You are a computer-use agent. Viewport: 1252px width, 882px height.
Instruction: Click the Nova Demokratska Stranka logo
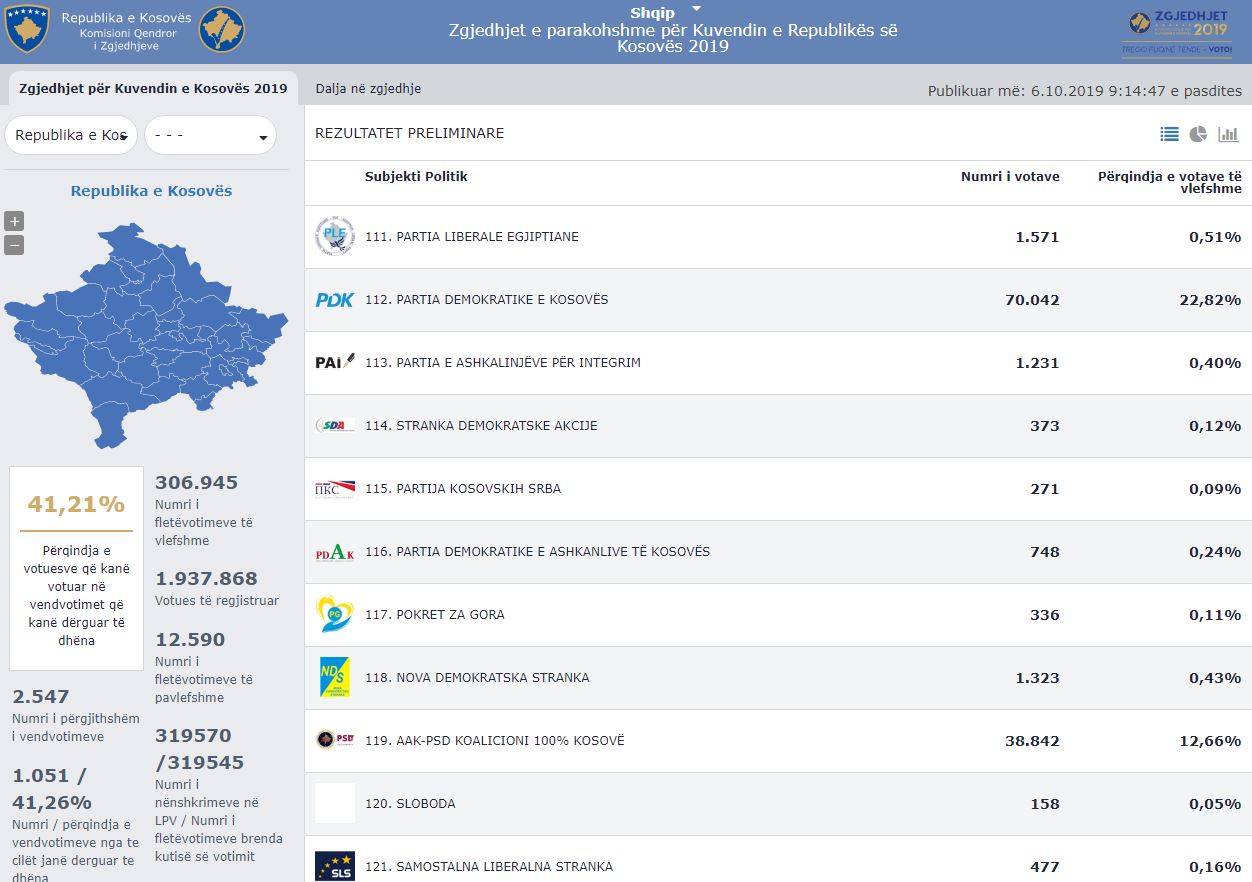click(x=334, y=678)
